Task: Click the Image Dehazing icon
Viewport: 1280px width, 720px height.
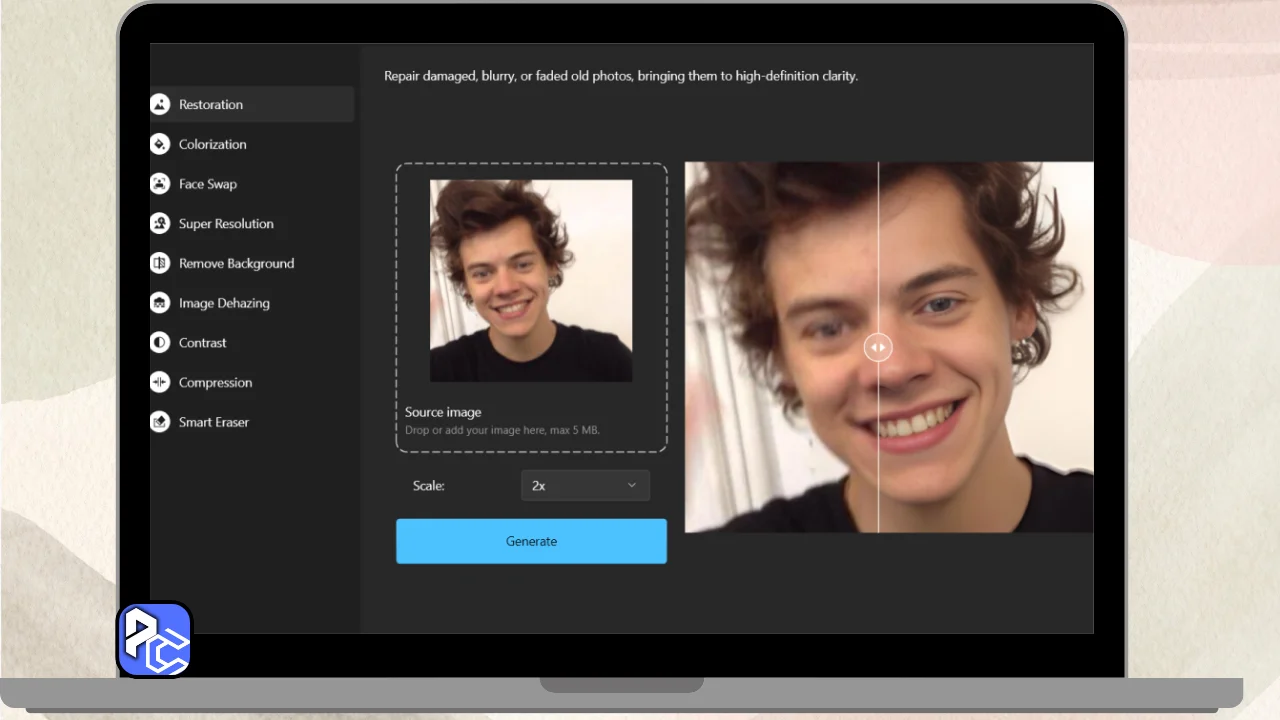Action: coord(160,303)
